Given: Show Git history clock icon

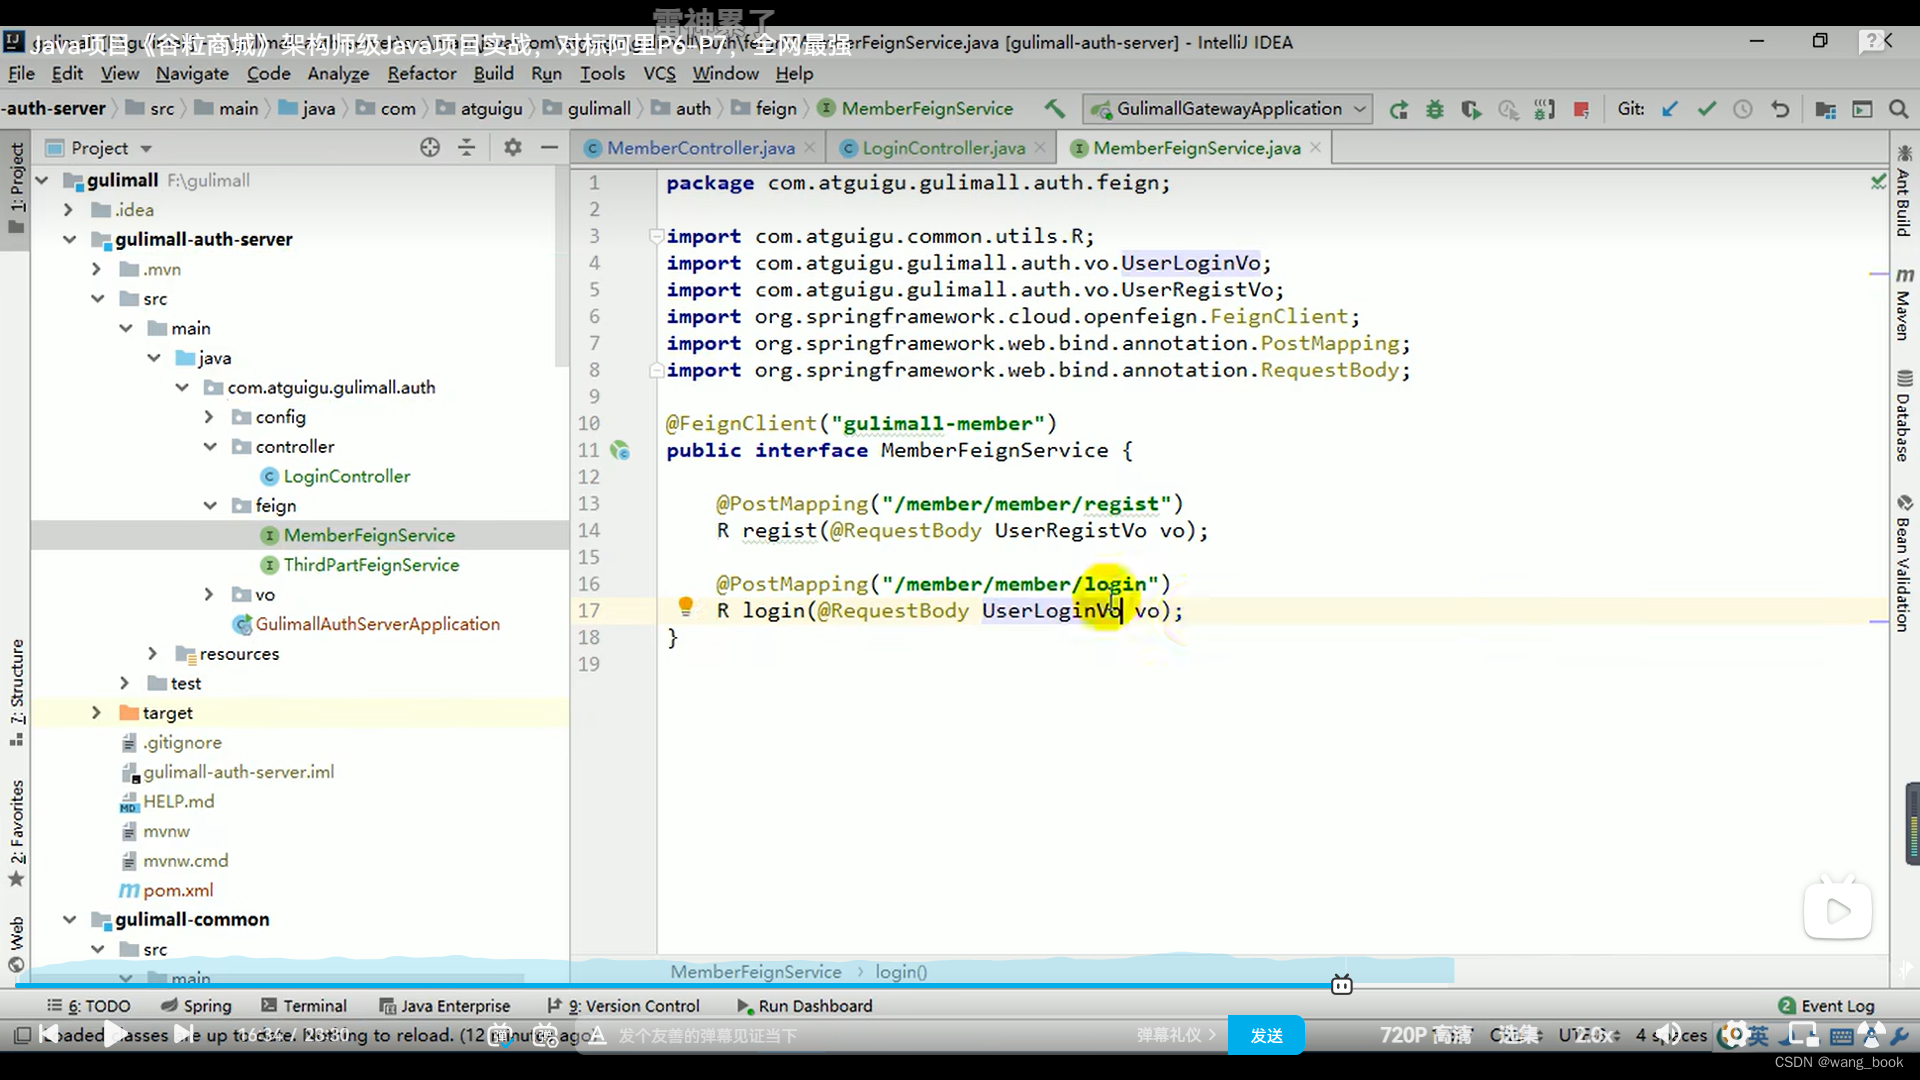Looking at the screenshot, I should point(1743,109).
